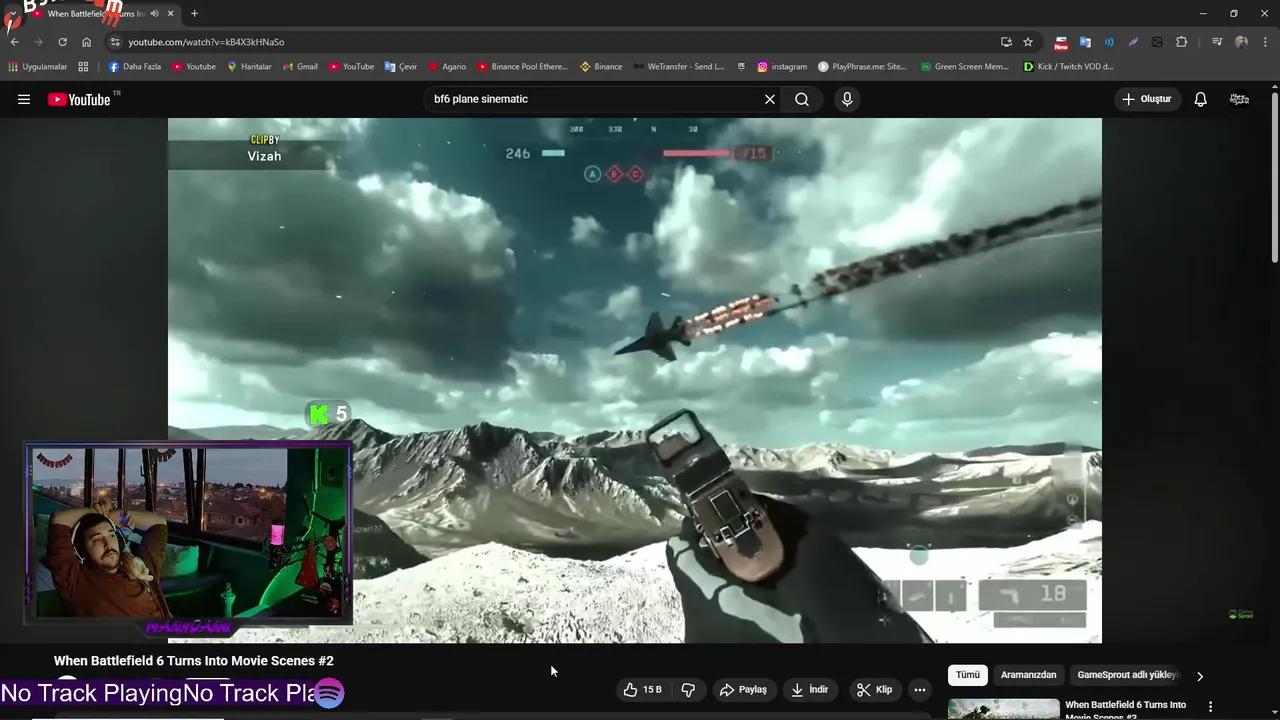Open the Kick / Twitch VOD bookmark

tap(1069, 67)
